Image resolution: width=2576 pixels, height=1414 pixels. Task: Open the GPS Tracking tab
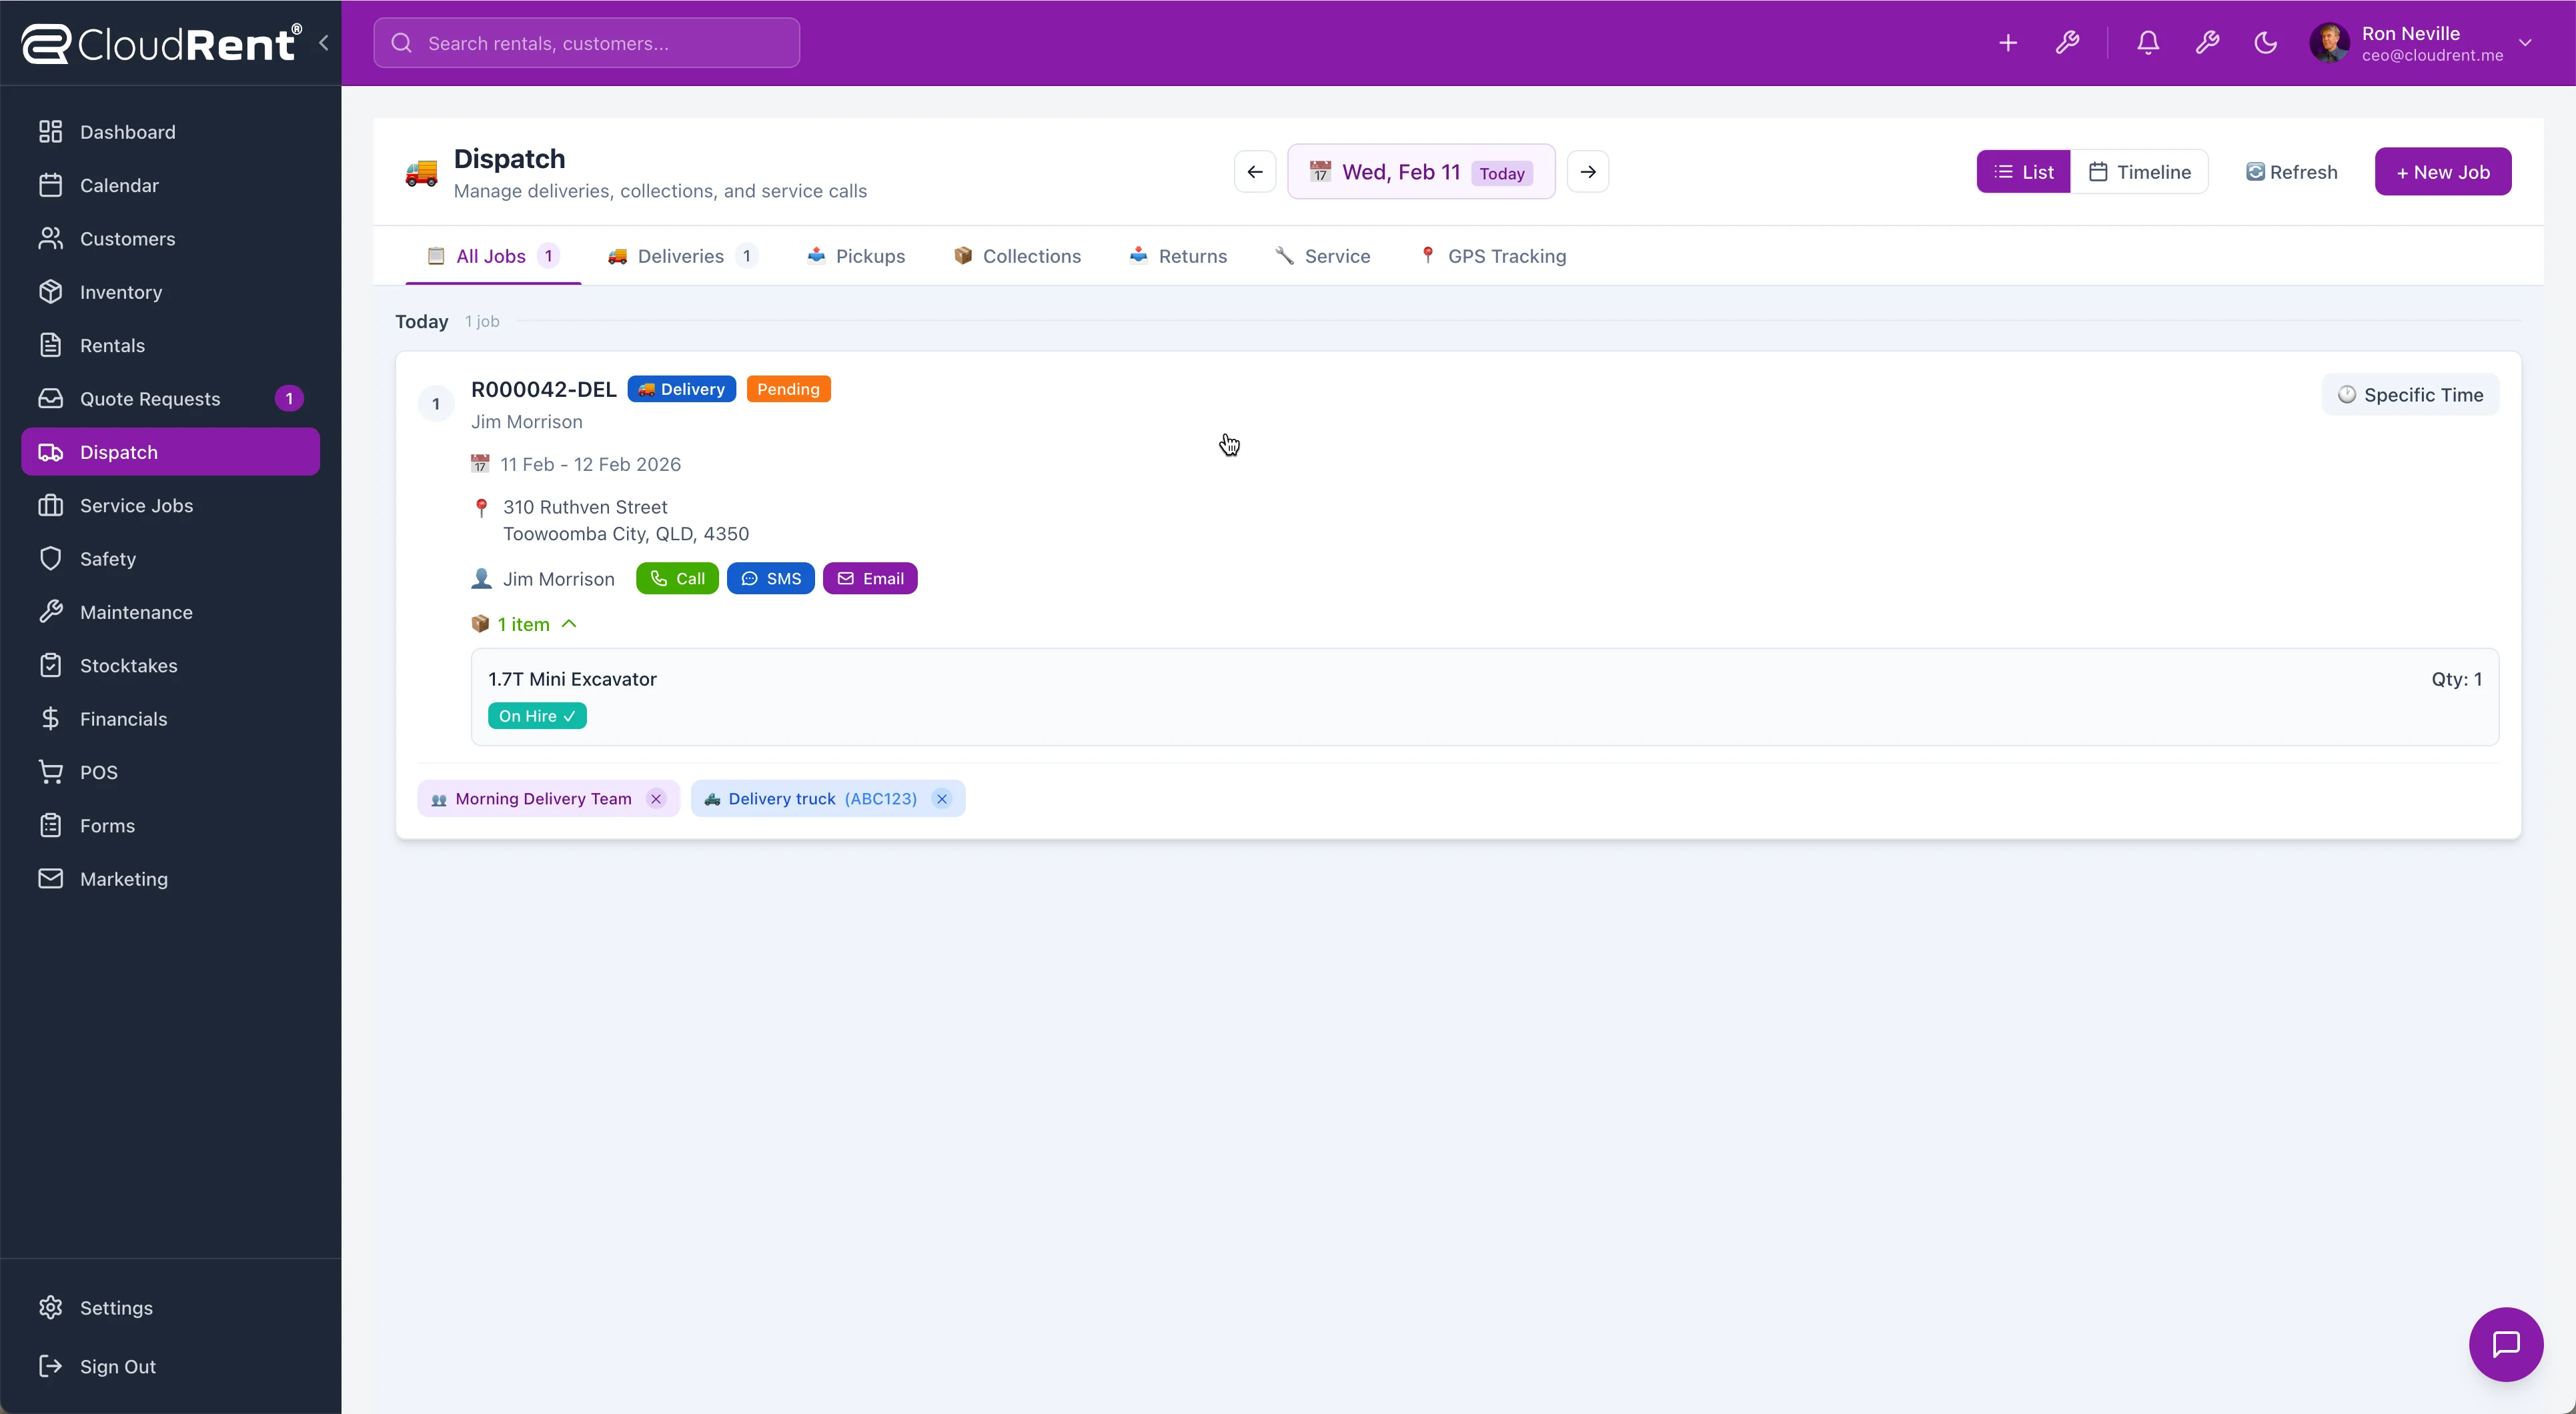coord(1493,256)
